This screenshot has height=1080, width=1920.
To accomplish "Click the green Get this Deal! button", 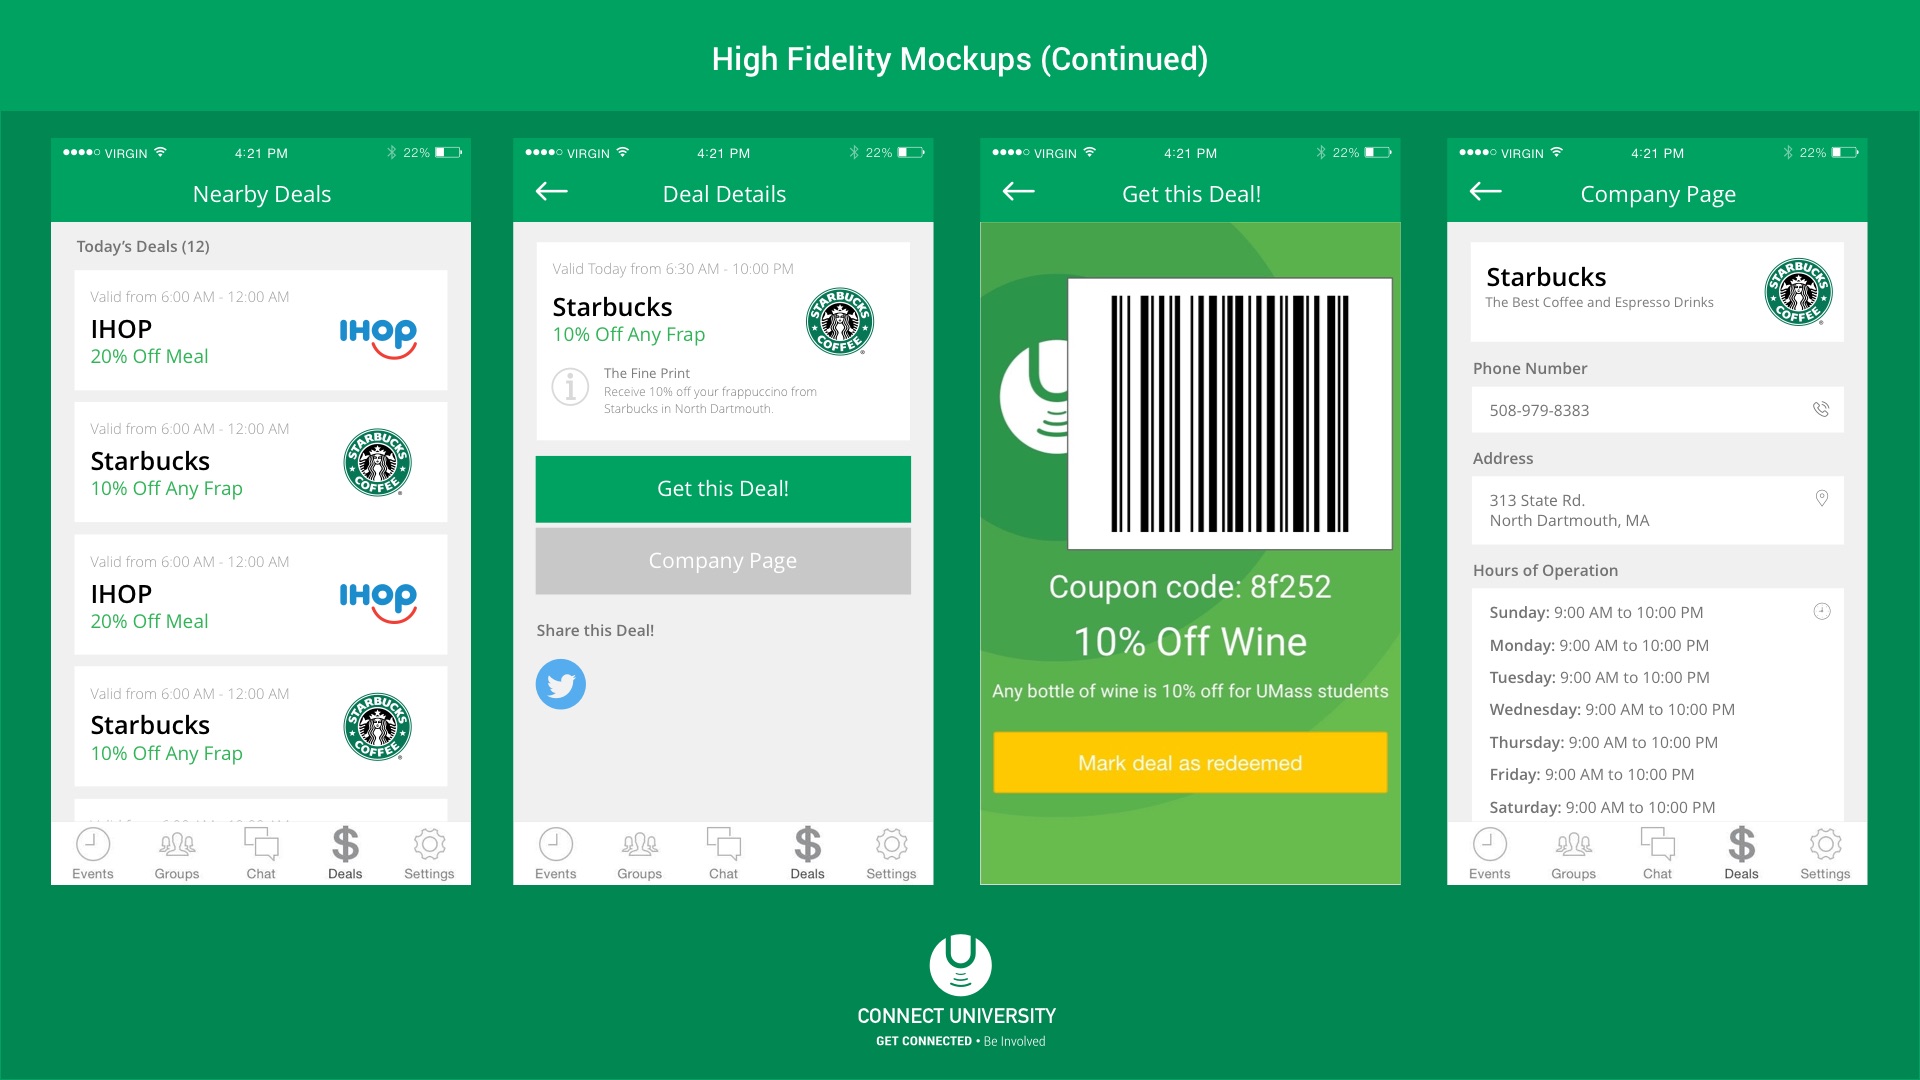I will tap(723, 489).
